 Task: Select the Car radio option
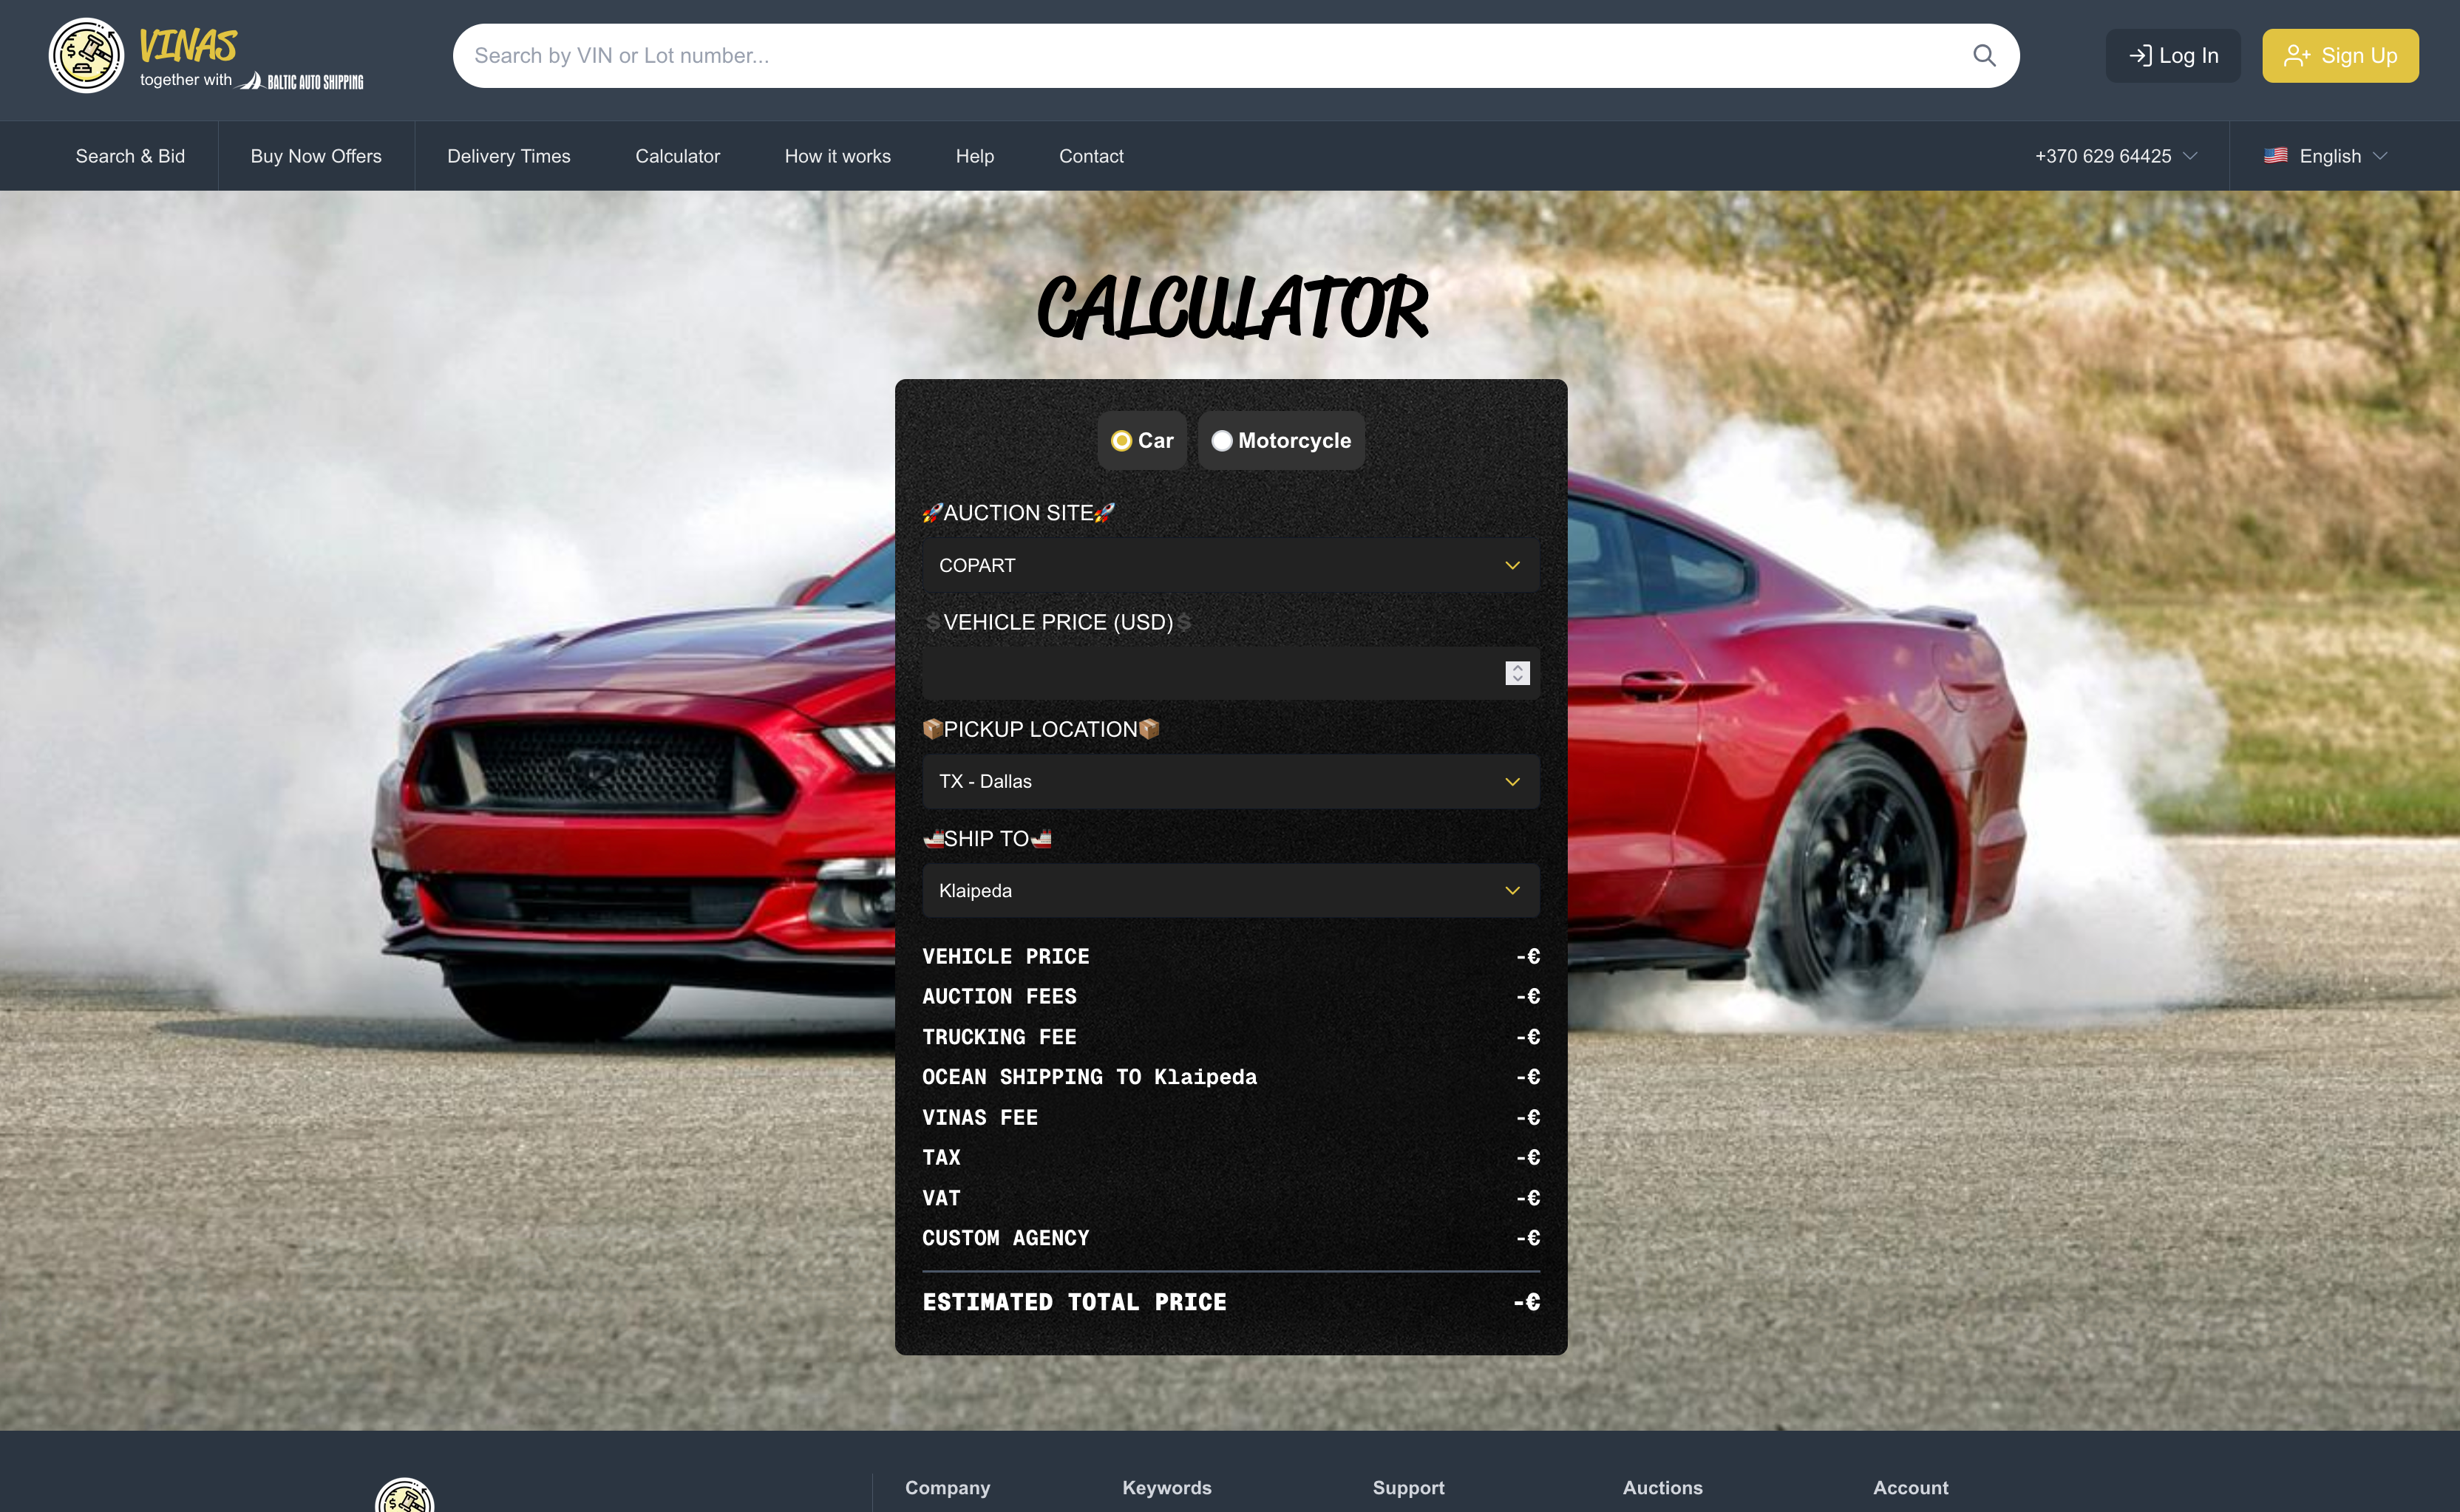[1122, 441]
